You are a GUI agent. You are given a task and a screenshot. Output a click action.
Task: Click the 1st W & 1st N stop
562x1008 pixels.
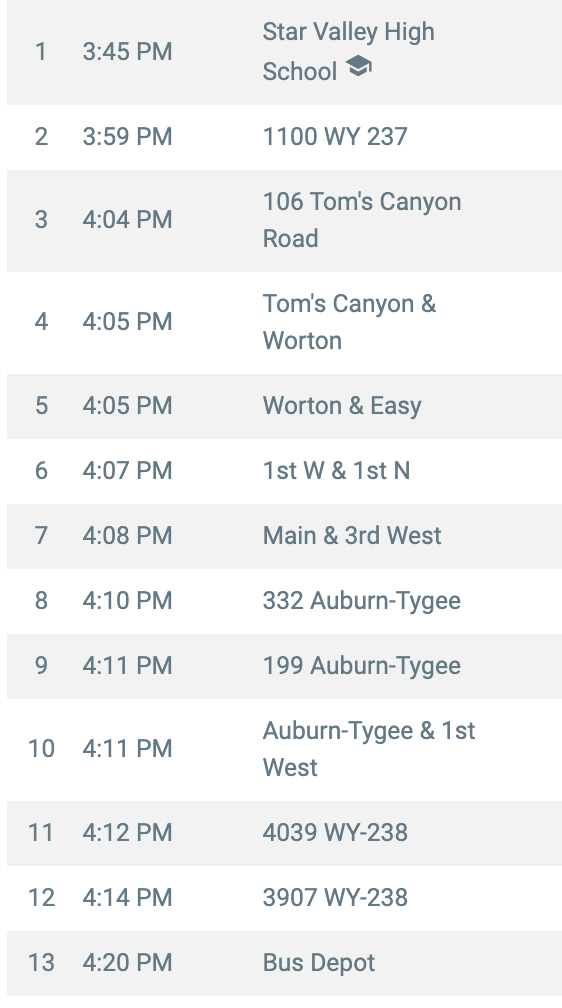point(284,471)
